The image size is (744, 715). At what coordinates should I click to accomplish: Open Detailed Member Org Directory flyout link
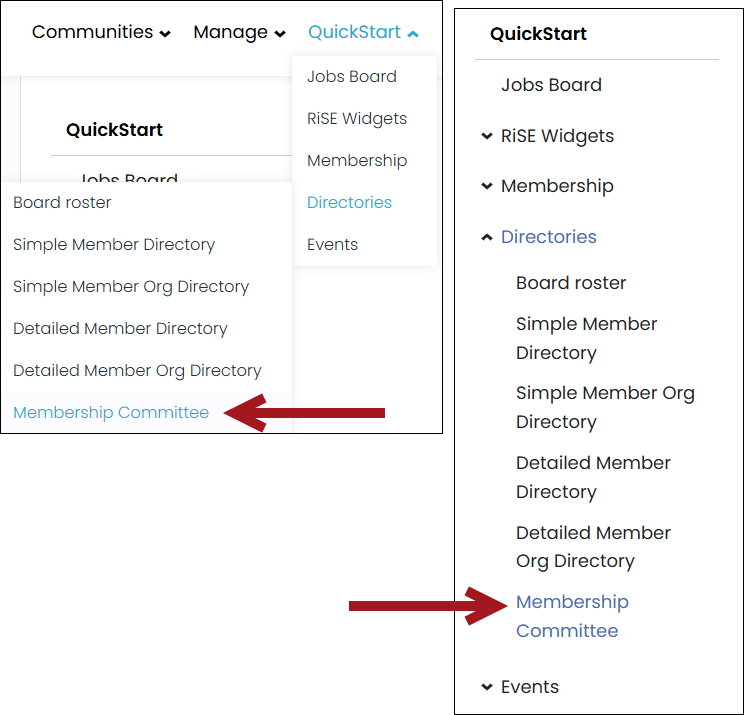[x=137, y=371]
